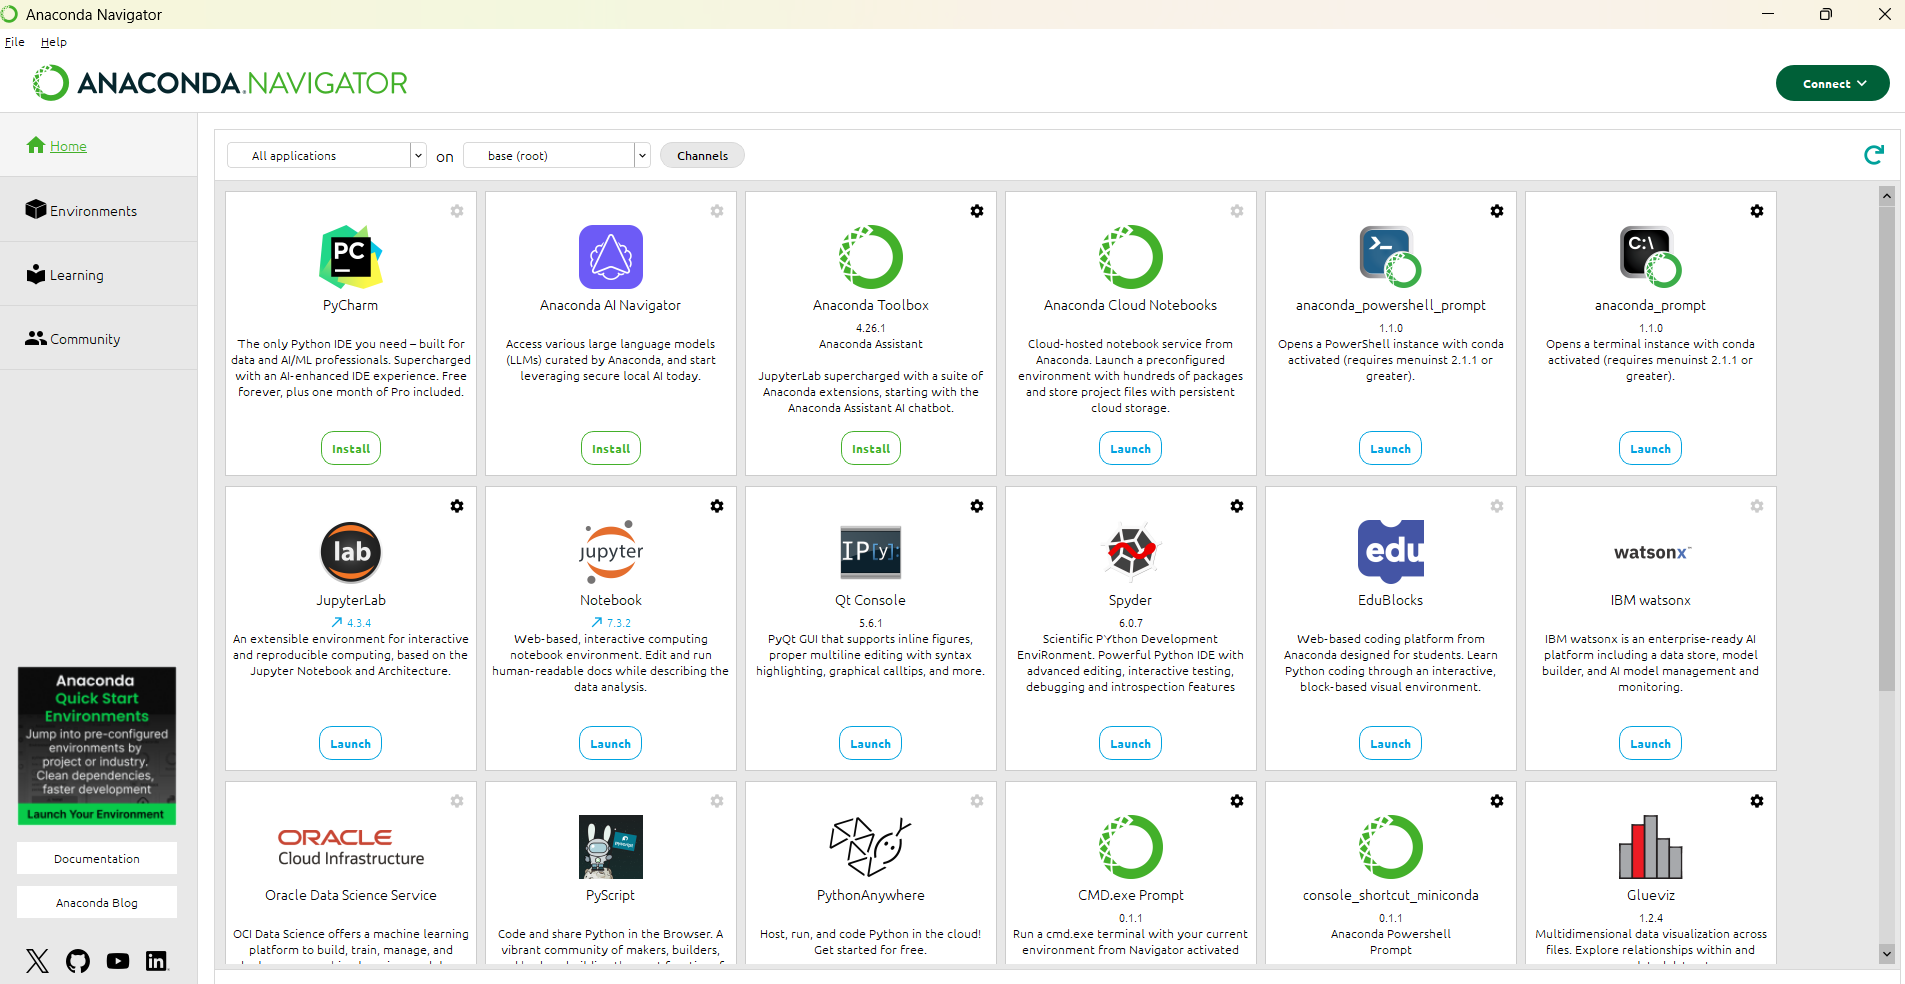Open Anaconda LinkedIn page icon
The image size is (1905, 984).
click(x=157, y=961)
